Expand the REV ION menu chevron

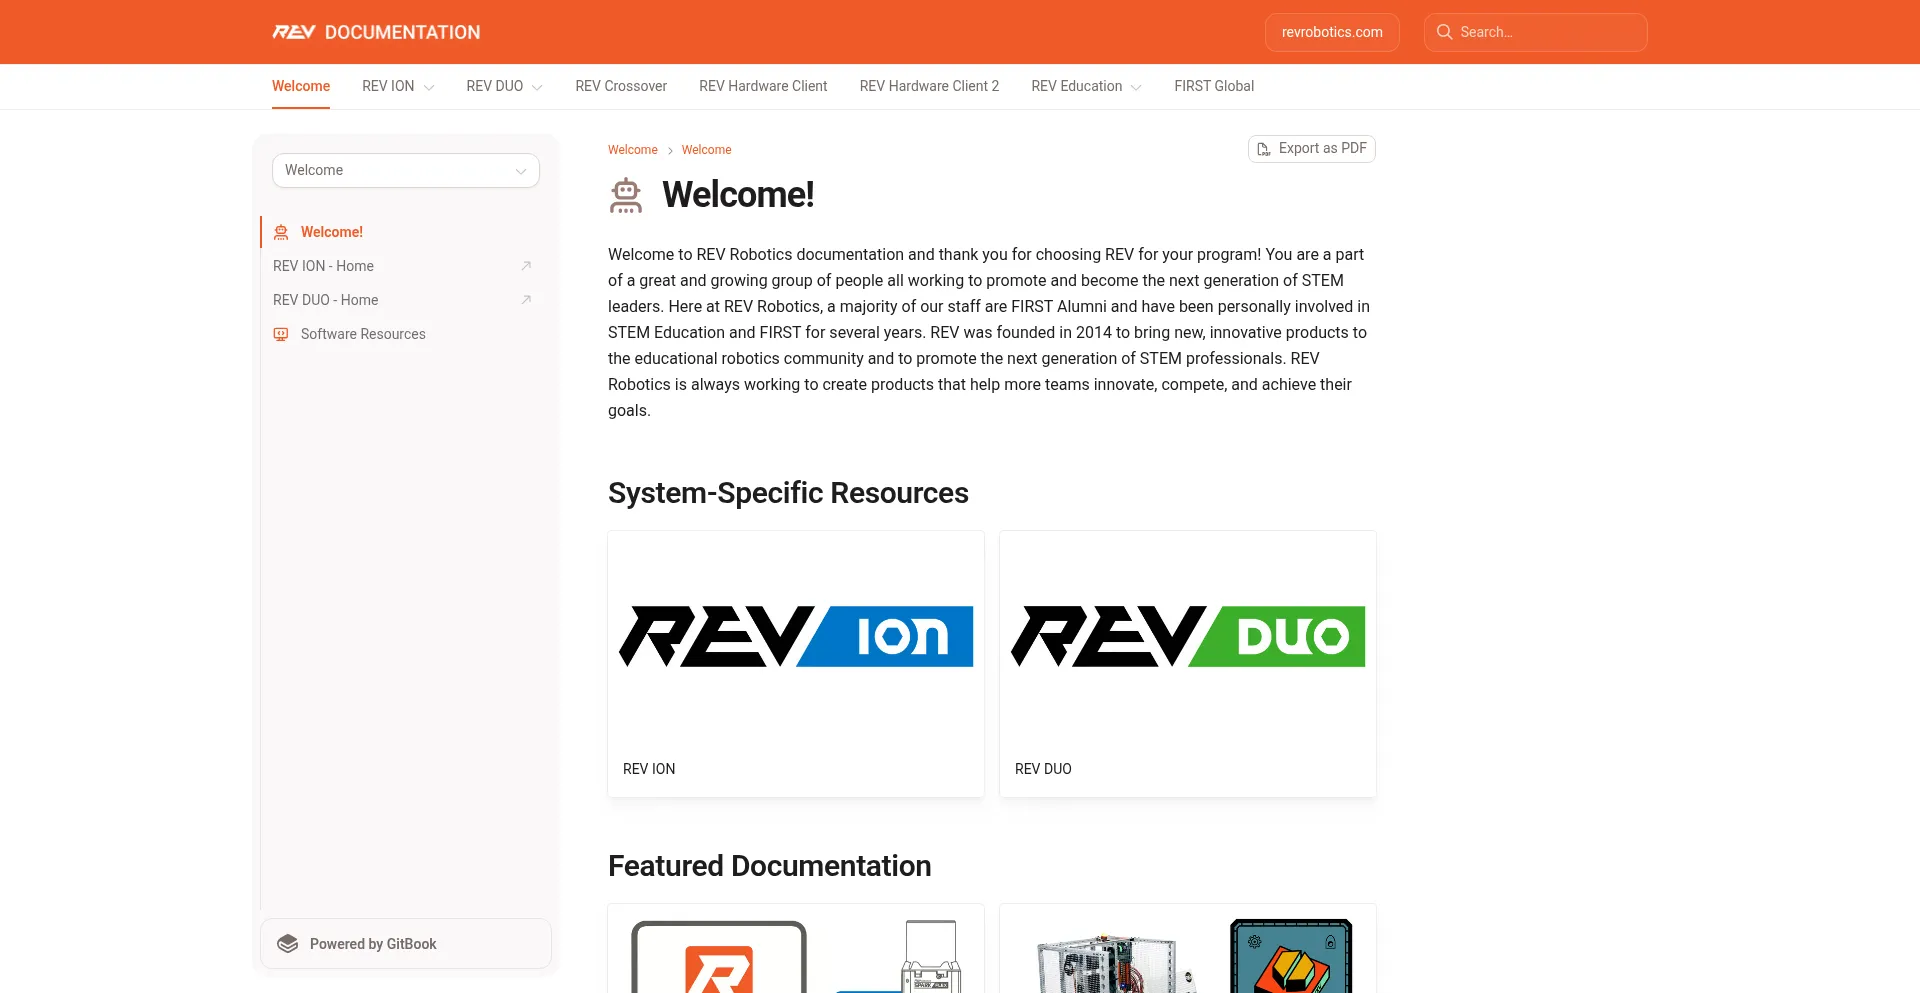(429, 87)
